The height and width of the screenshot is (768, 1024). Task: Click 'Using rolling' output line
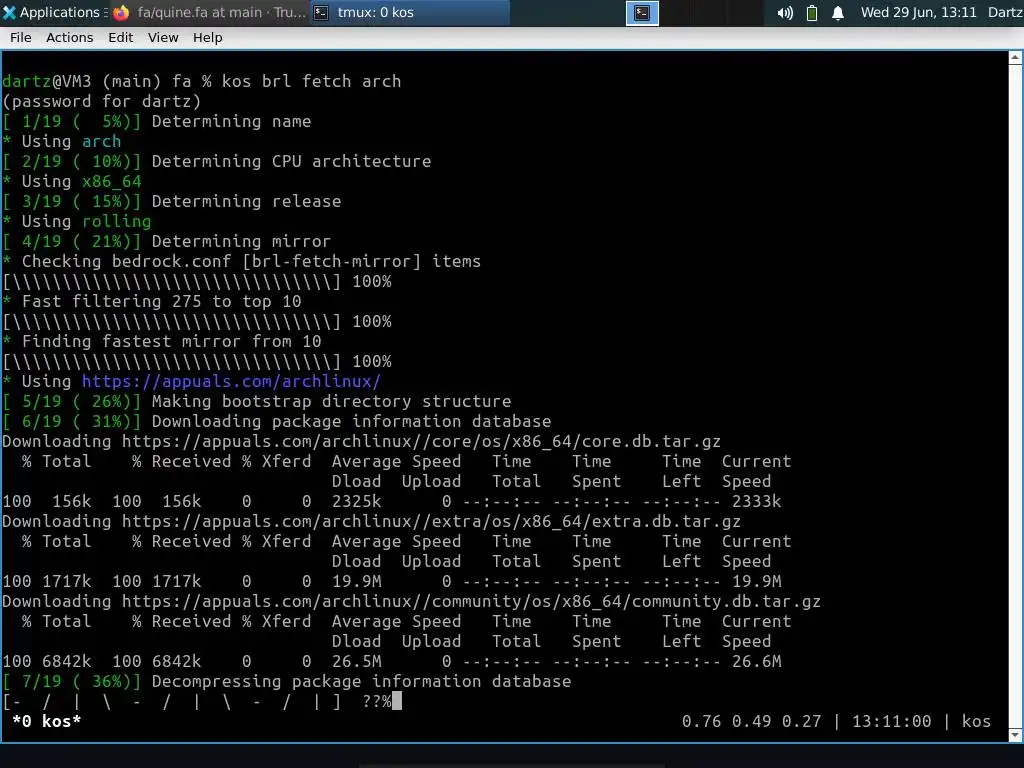tap(76, 221)
